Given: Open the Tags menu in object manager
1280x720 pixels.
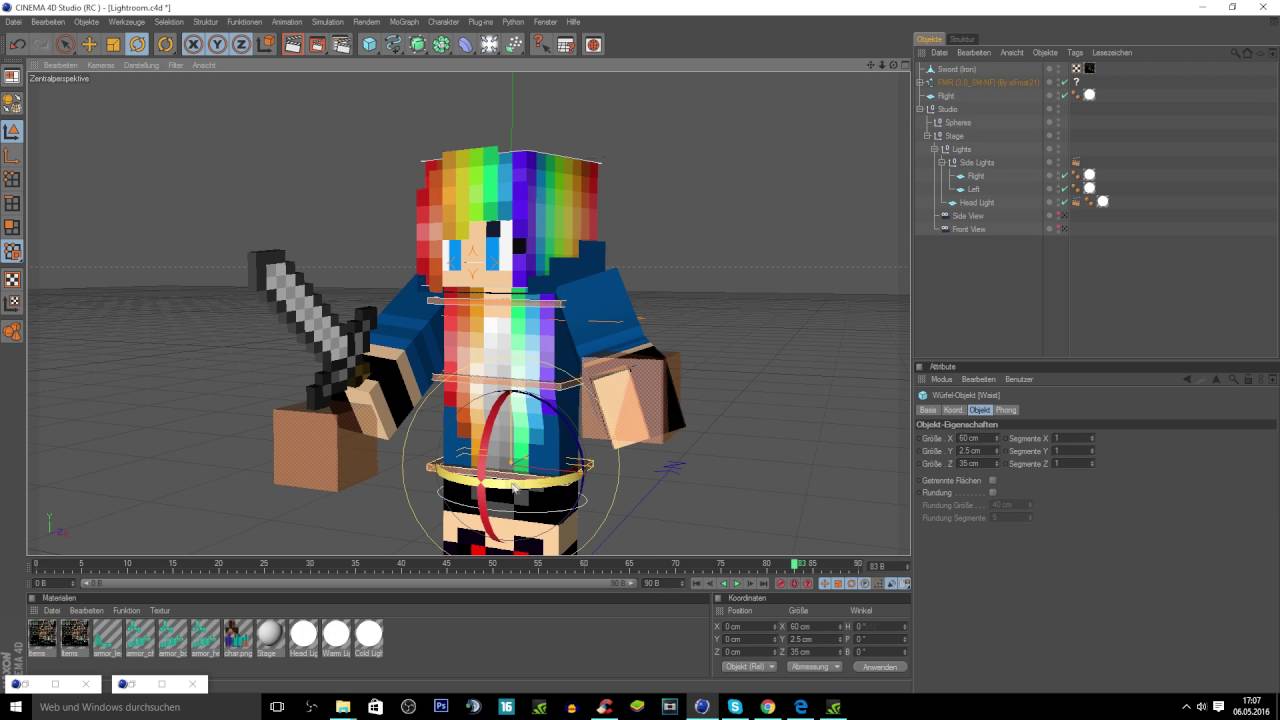Looking at the screenshot, I should click(x=1075, y=52).
